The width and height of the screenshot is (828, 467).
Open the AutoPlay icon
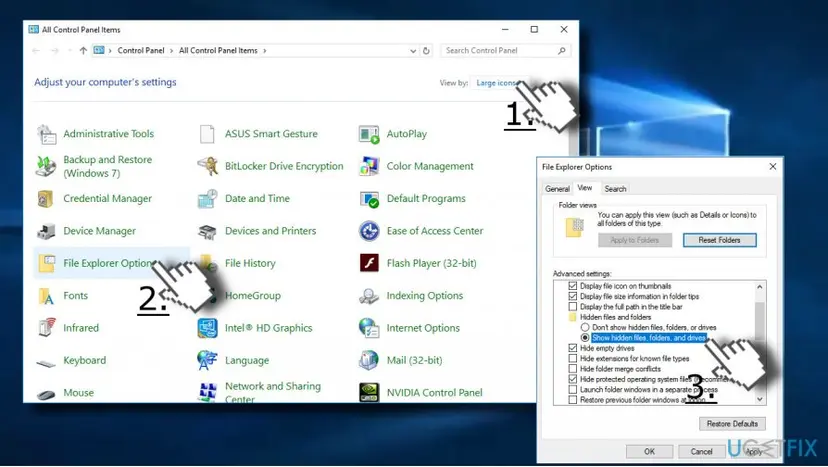(369, 134)
